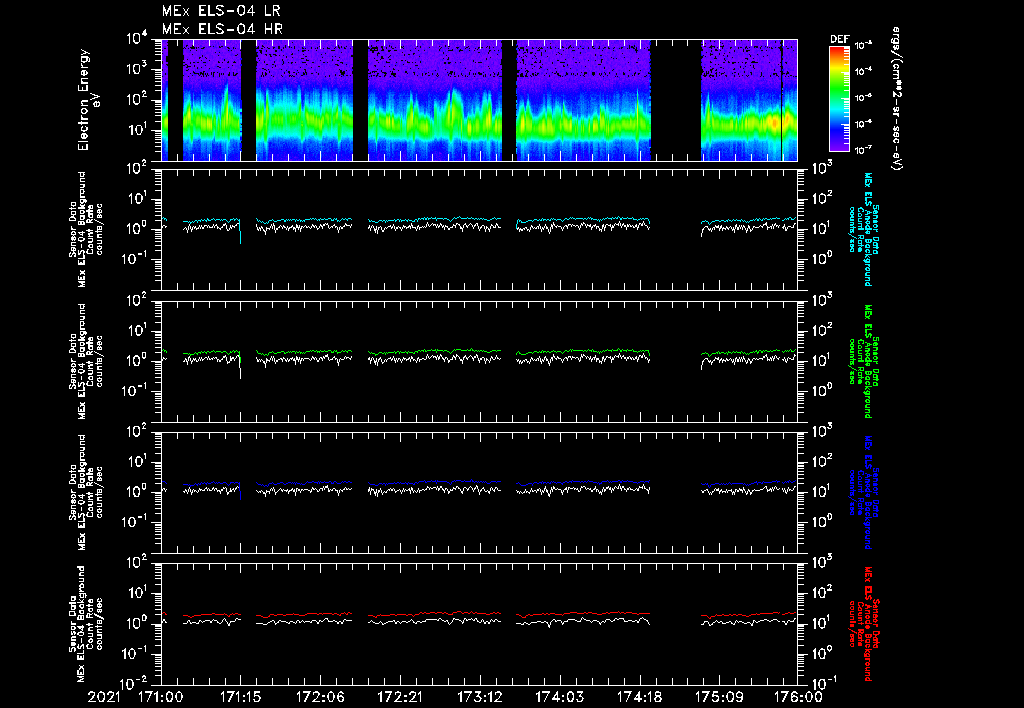Image resolution: width=1024 pixels, height=708 pixels.
Task: Click the blue Anode Background right-axis label
Action: tap(863, 492)
